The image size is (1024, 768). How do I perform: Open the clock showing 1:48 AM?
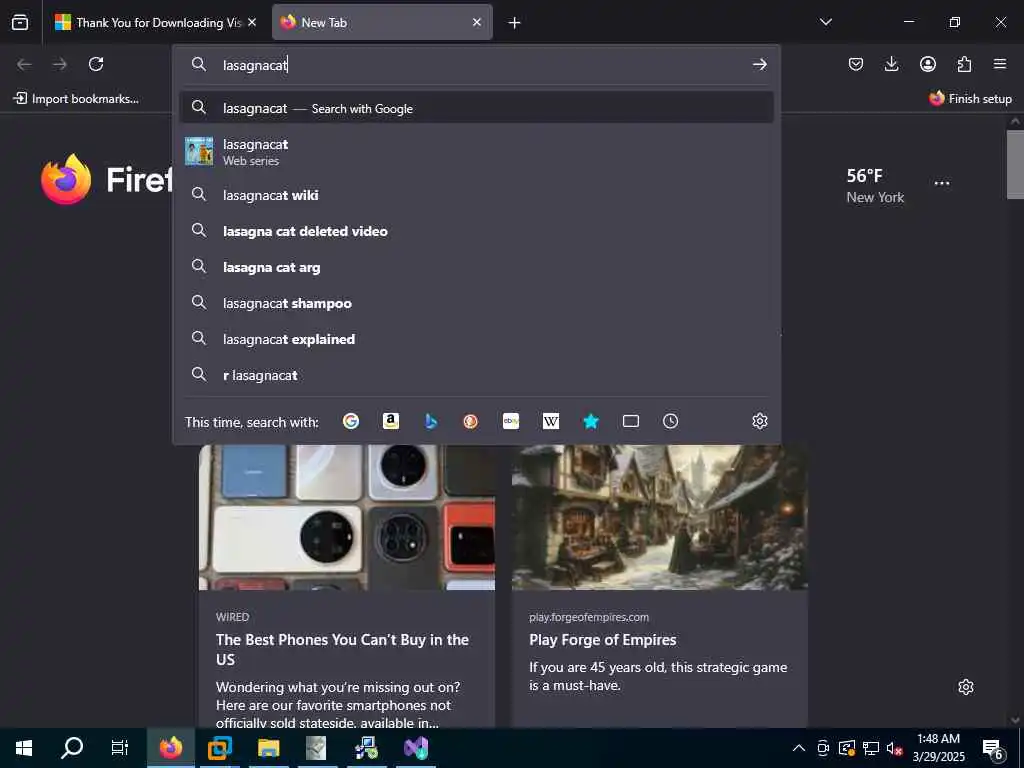click(x=938, y=748)
